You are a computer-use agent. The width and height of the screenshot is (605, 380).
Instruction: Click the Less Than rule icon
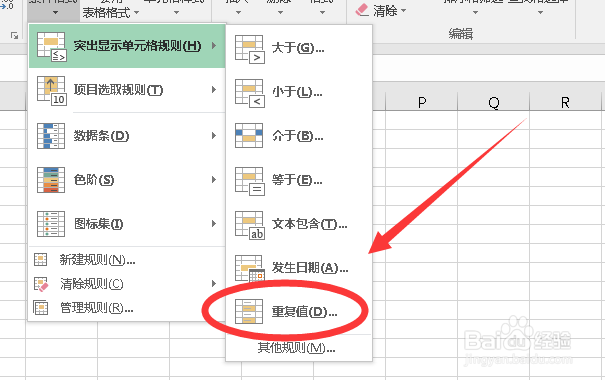(x=250, y=93)
